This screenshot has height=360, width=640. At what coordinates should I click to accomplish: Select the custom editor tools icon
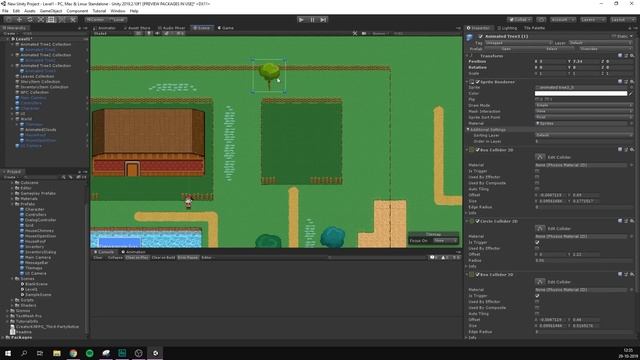pyautogui.click(x=73, y=20)
